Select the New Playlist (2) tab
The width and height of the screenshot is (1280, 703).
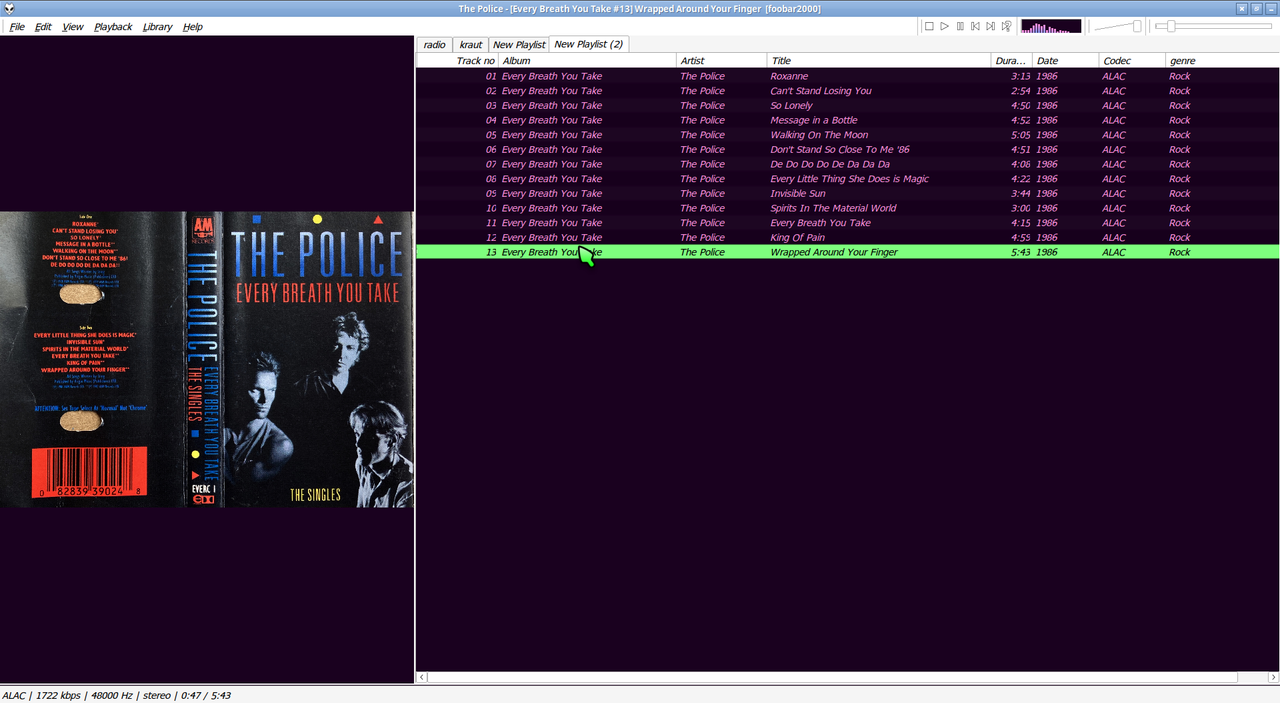589,44
